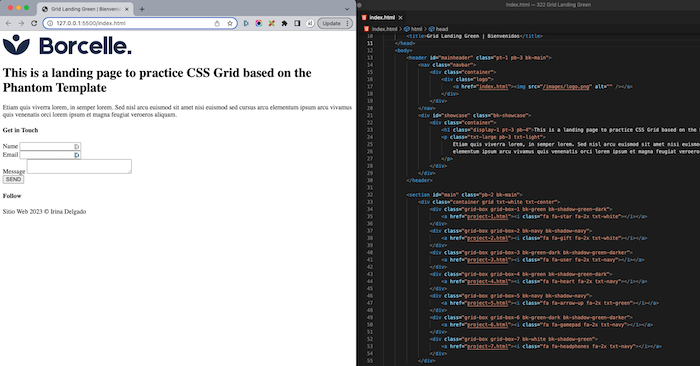Click the 'Get in Touch' heading on page
The width and height of the screenshot is (700, 366).
click(21, 130)
